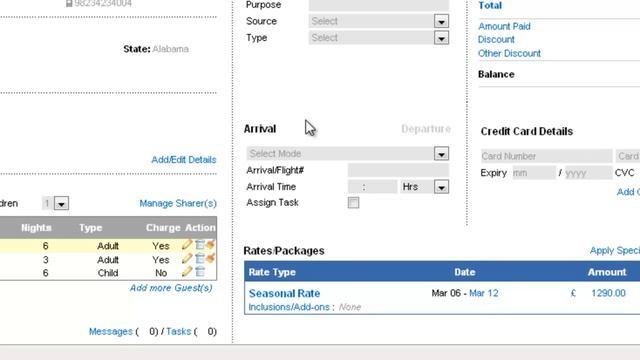
Task: Click Add more Guest(s) link
Action: coord(171,288)
